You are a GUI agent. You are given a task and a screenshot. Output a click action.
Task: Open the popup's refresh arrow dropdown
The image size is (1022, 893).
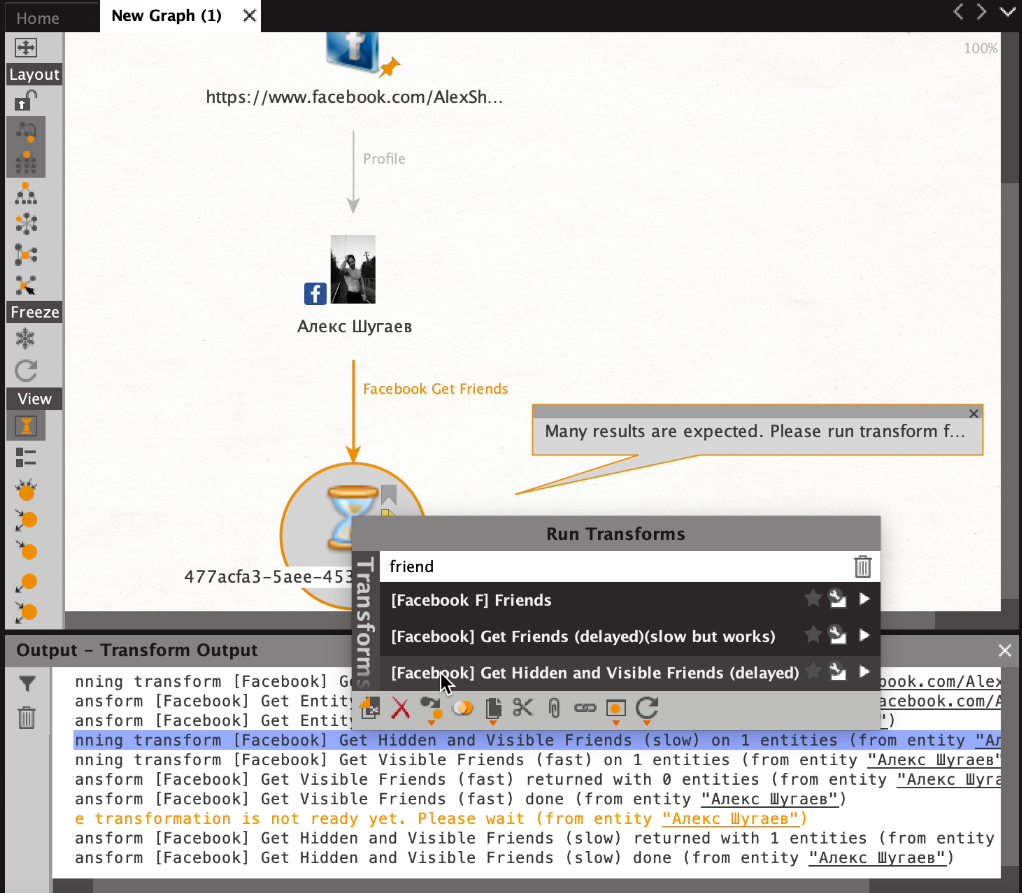coord(647,709)
